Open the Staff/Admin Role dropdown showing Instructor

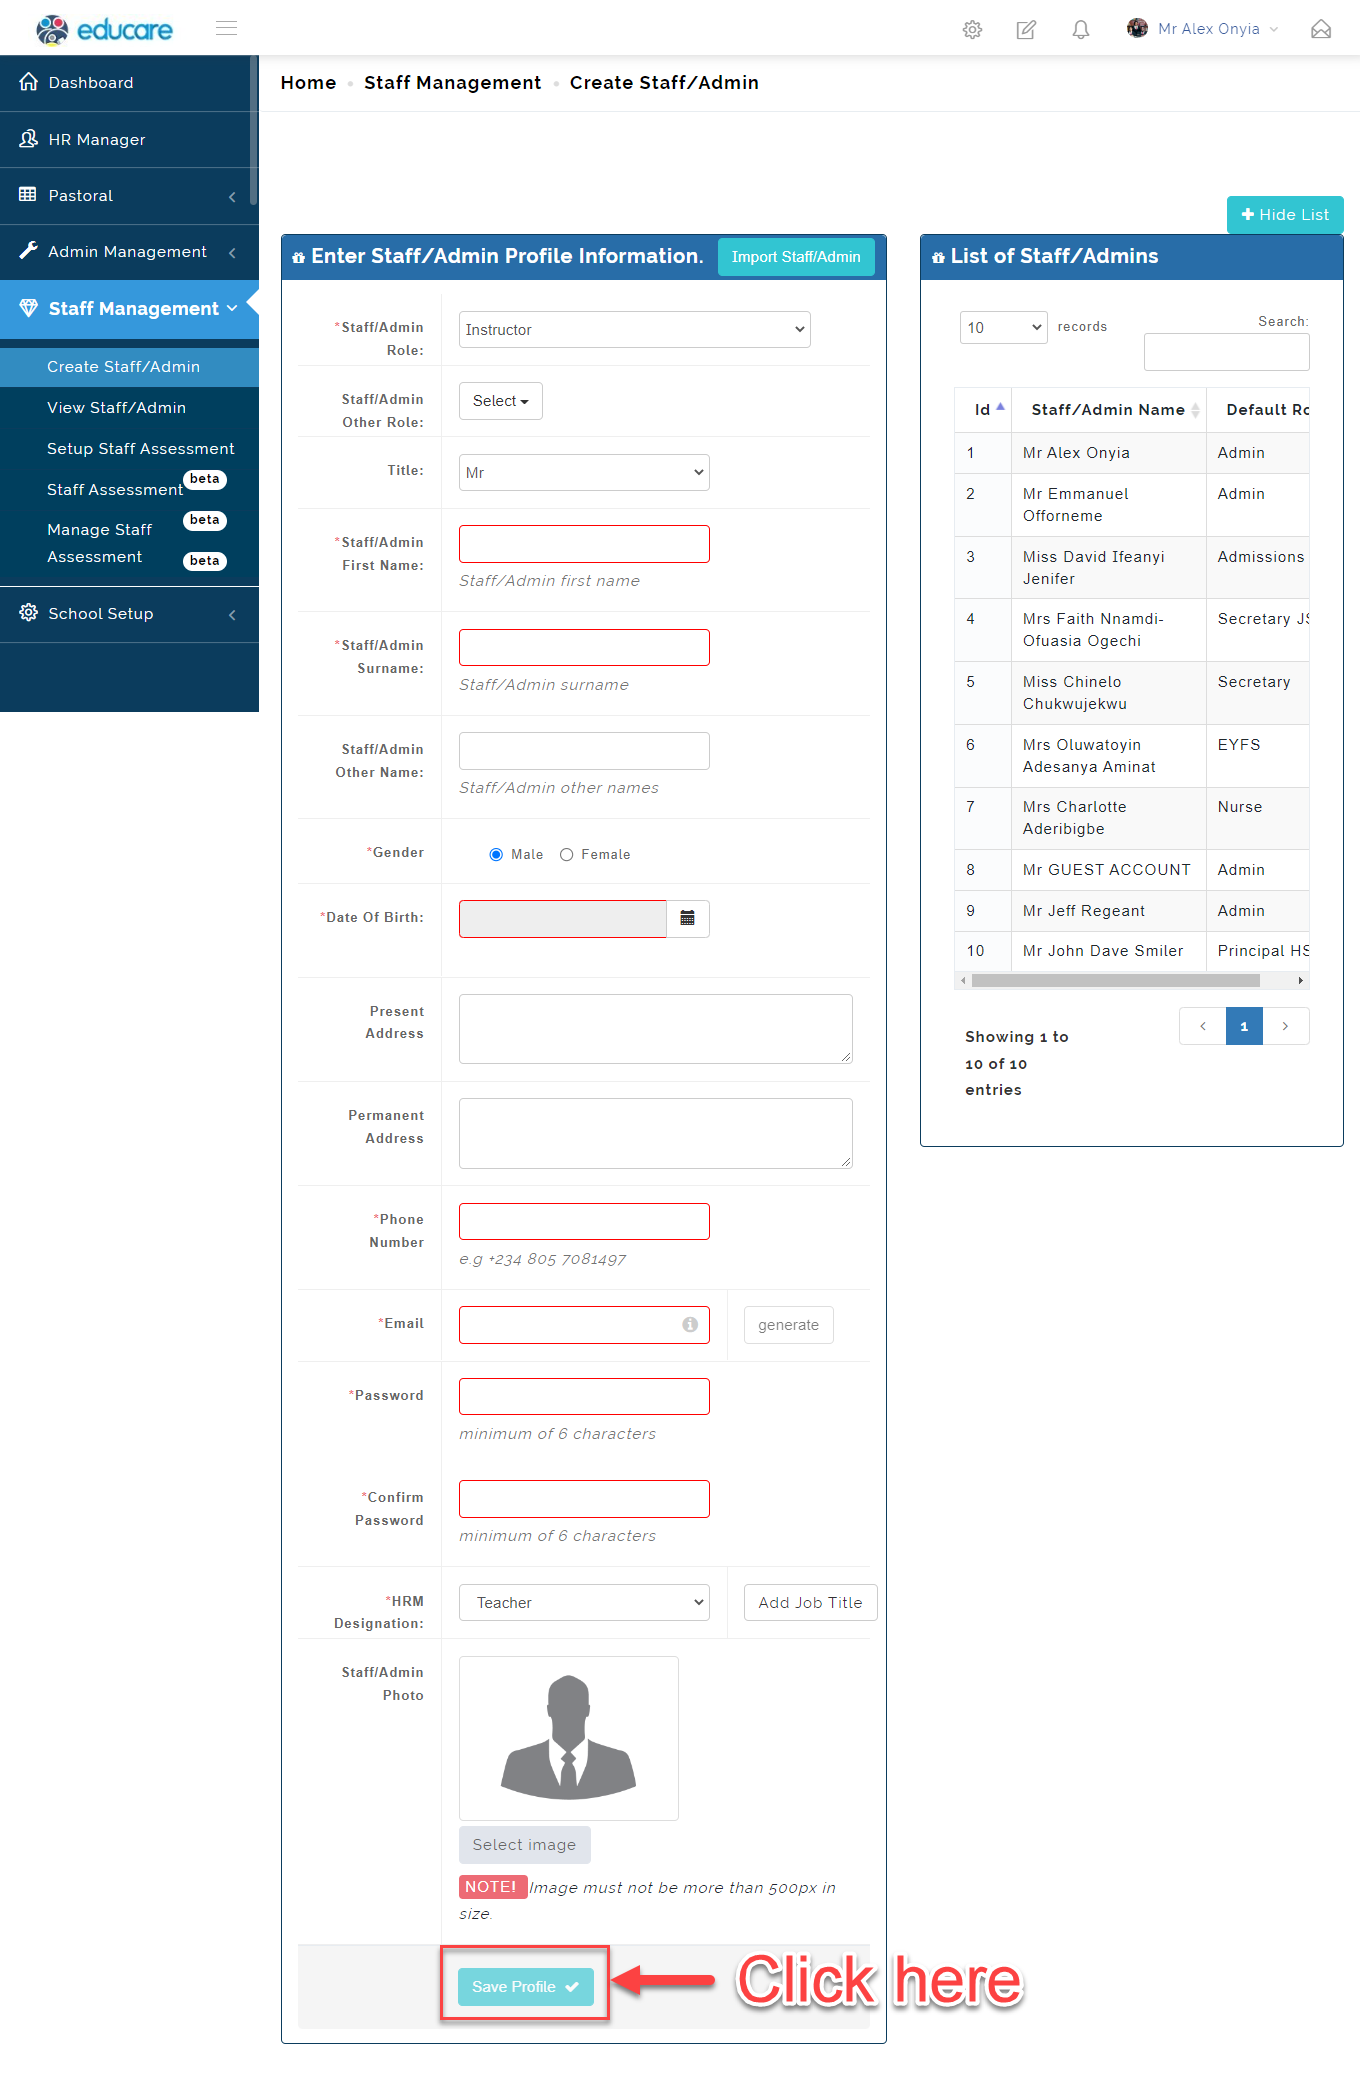[x=635, y=329]
